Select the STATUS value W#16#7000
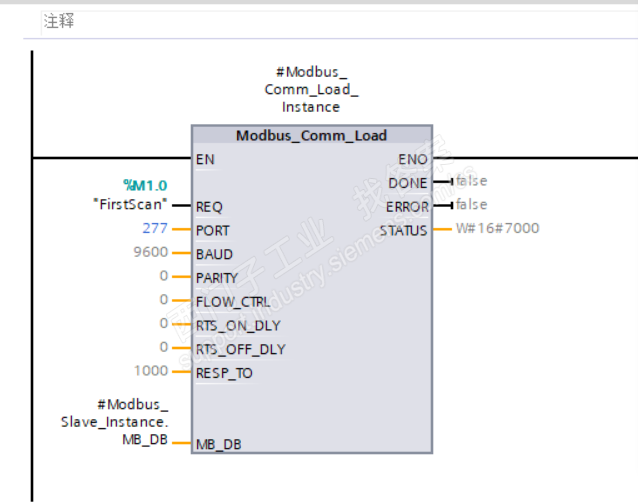The height and width of the screenshot is (504, 638). [497, 228]
